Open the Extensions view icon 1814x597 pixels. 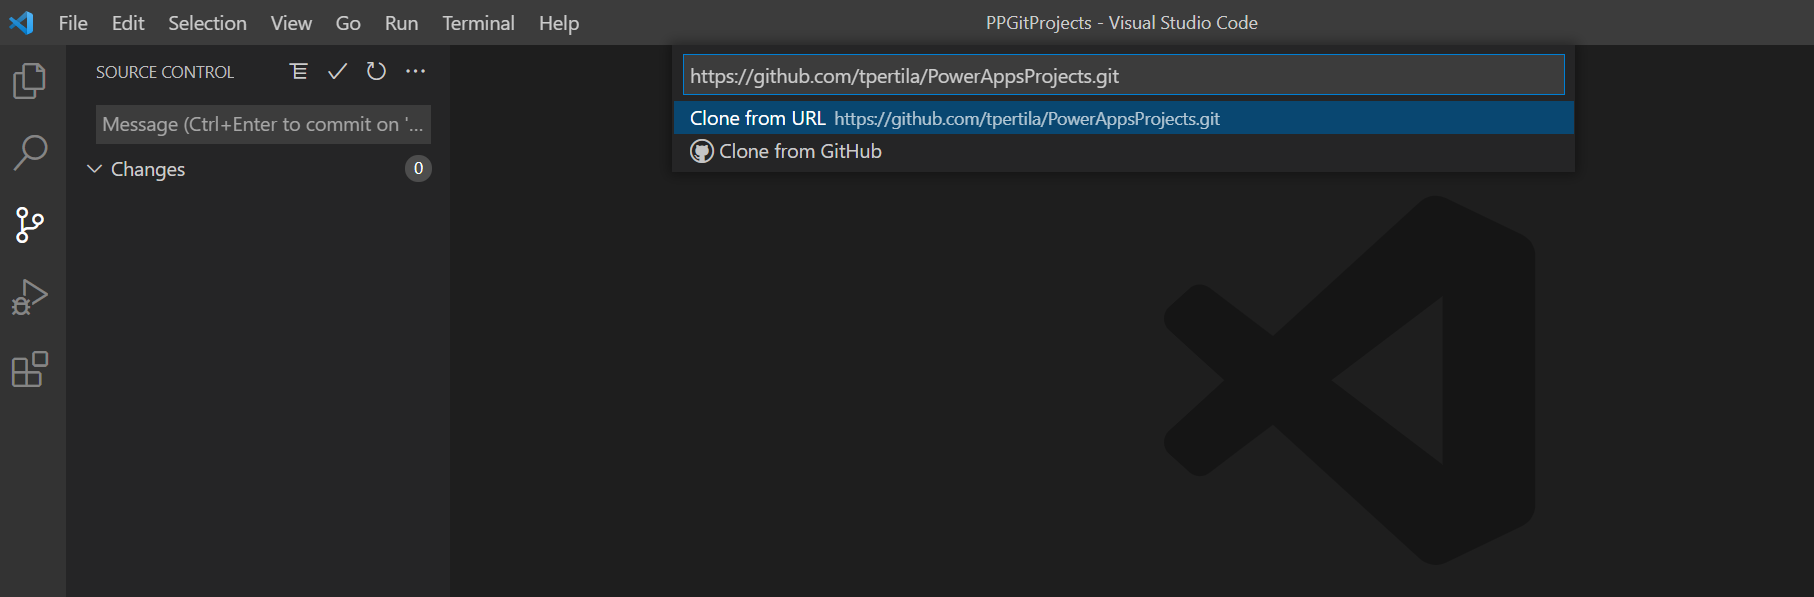point(30,369)
